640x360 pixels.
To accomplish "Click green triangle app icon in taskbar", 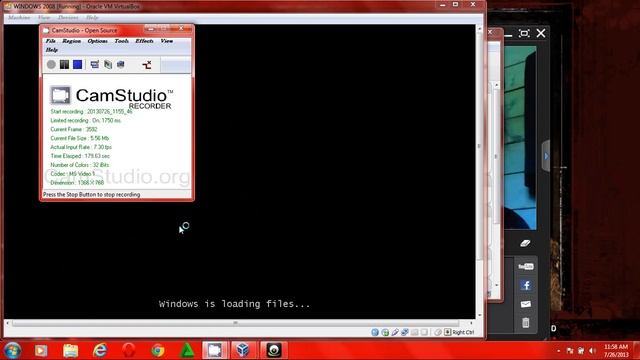I will [x=187, y=350].
